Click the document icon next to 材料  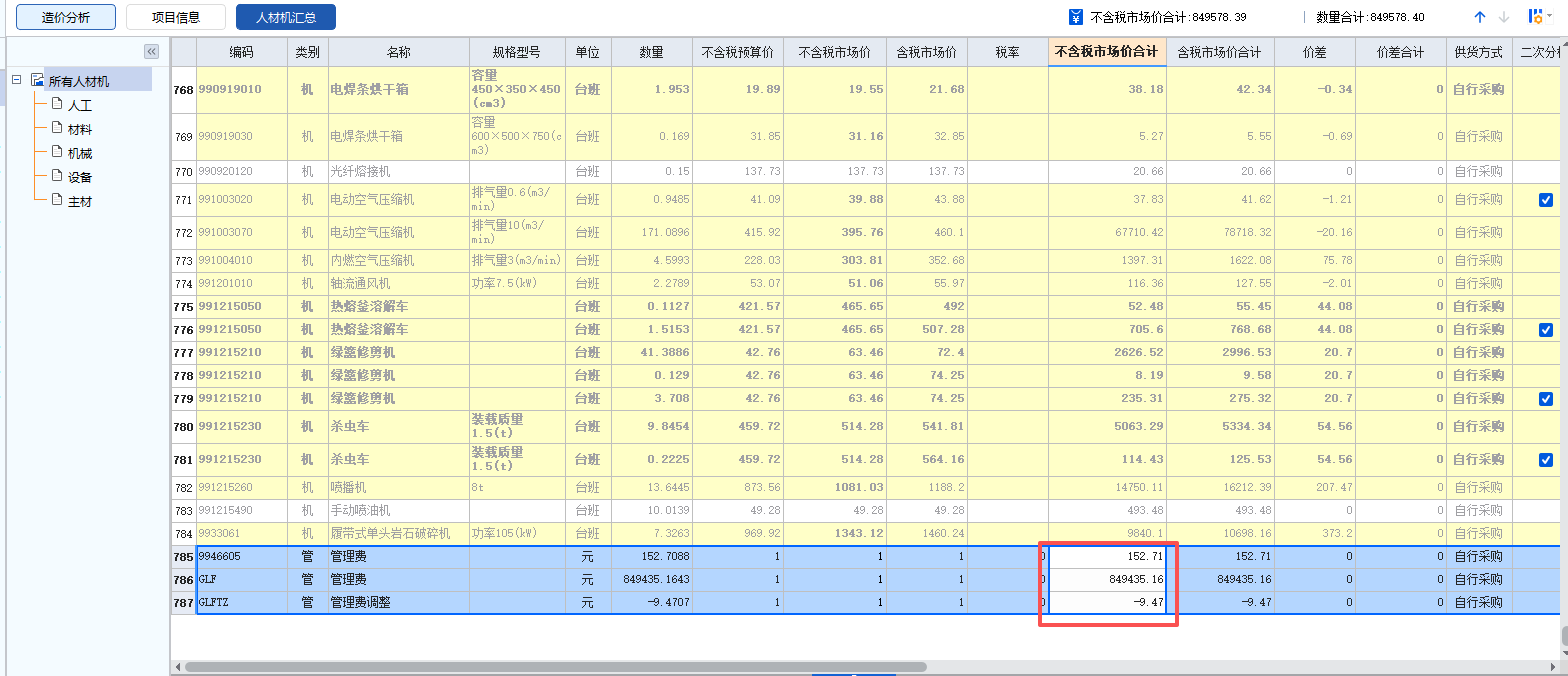click(x=57, y=128)
